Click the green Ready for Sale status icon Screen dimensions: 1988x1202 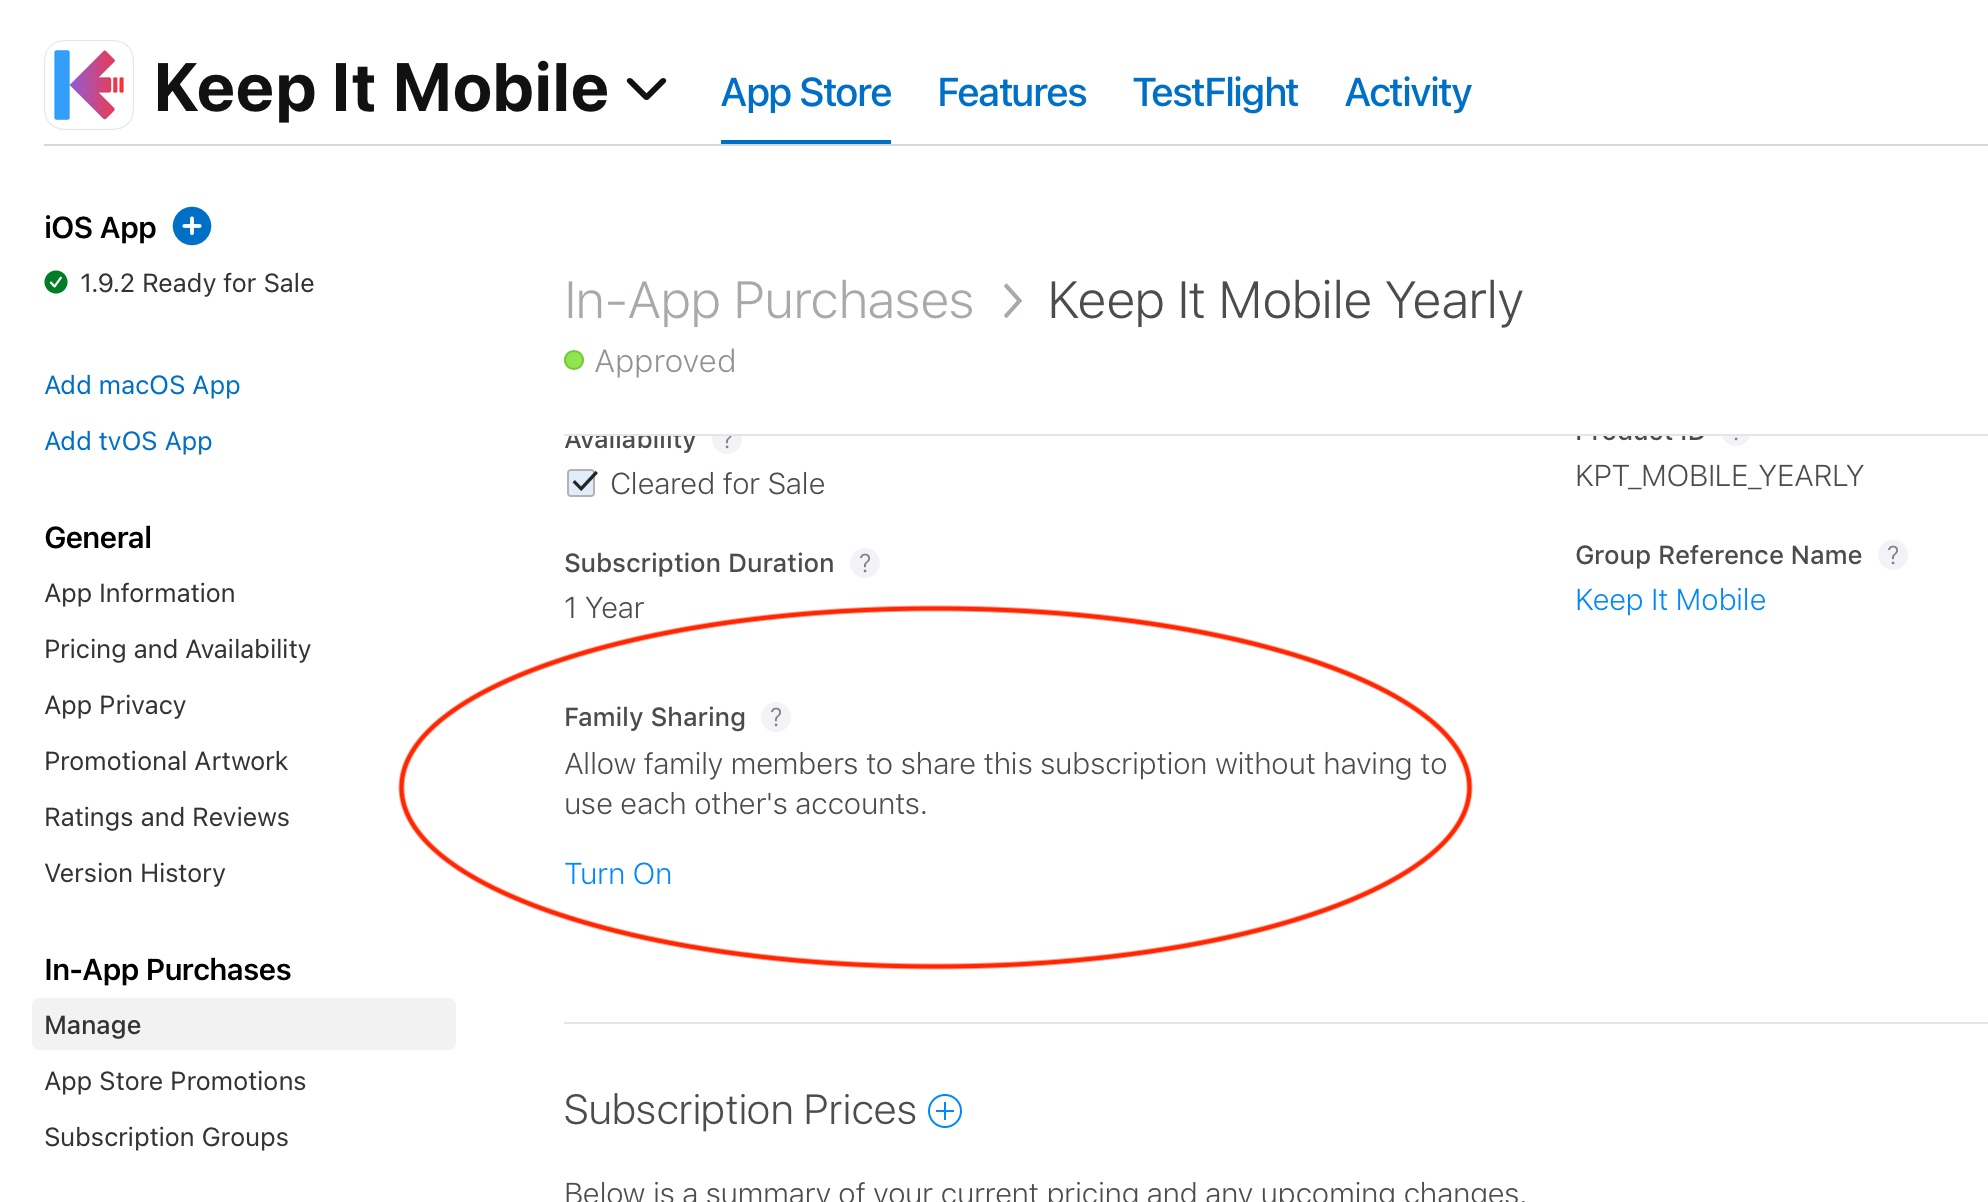coord(57,283)
